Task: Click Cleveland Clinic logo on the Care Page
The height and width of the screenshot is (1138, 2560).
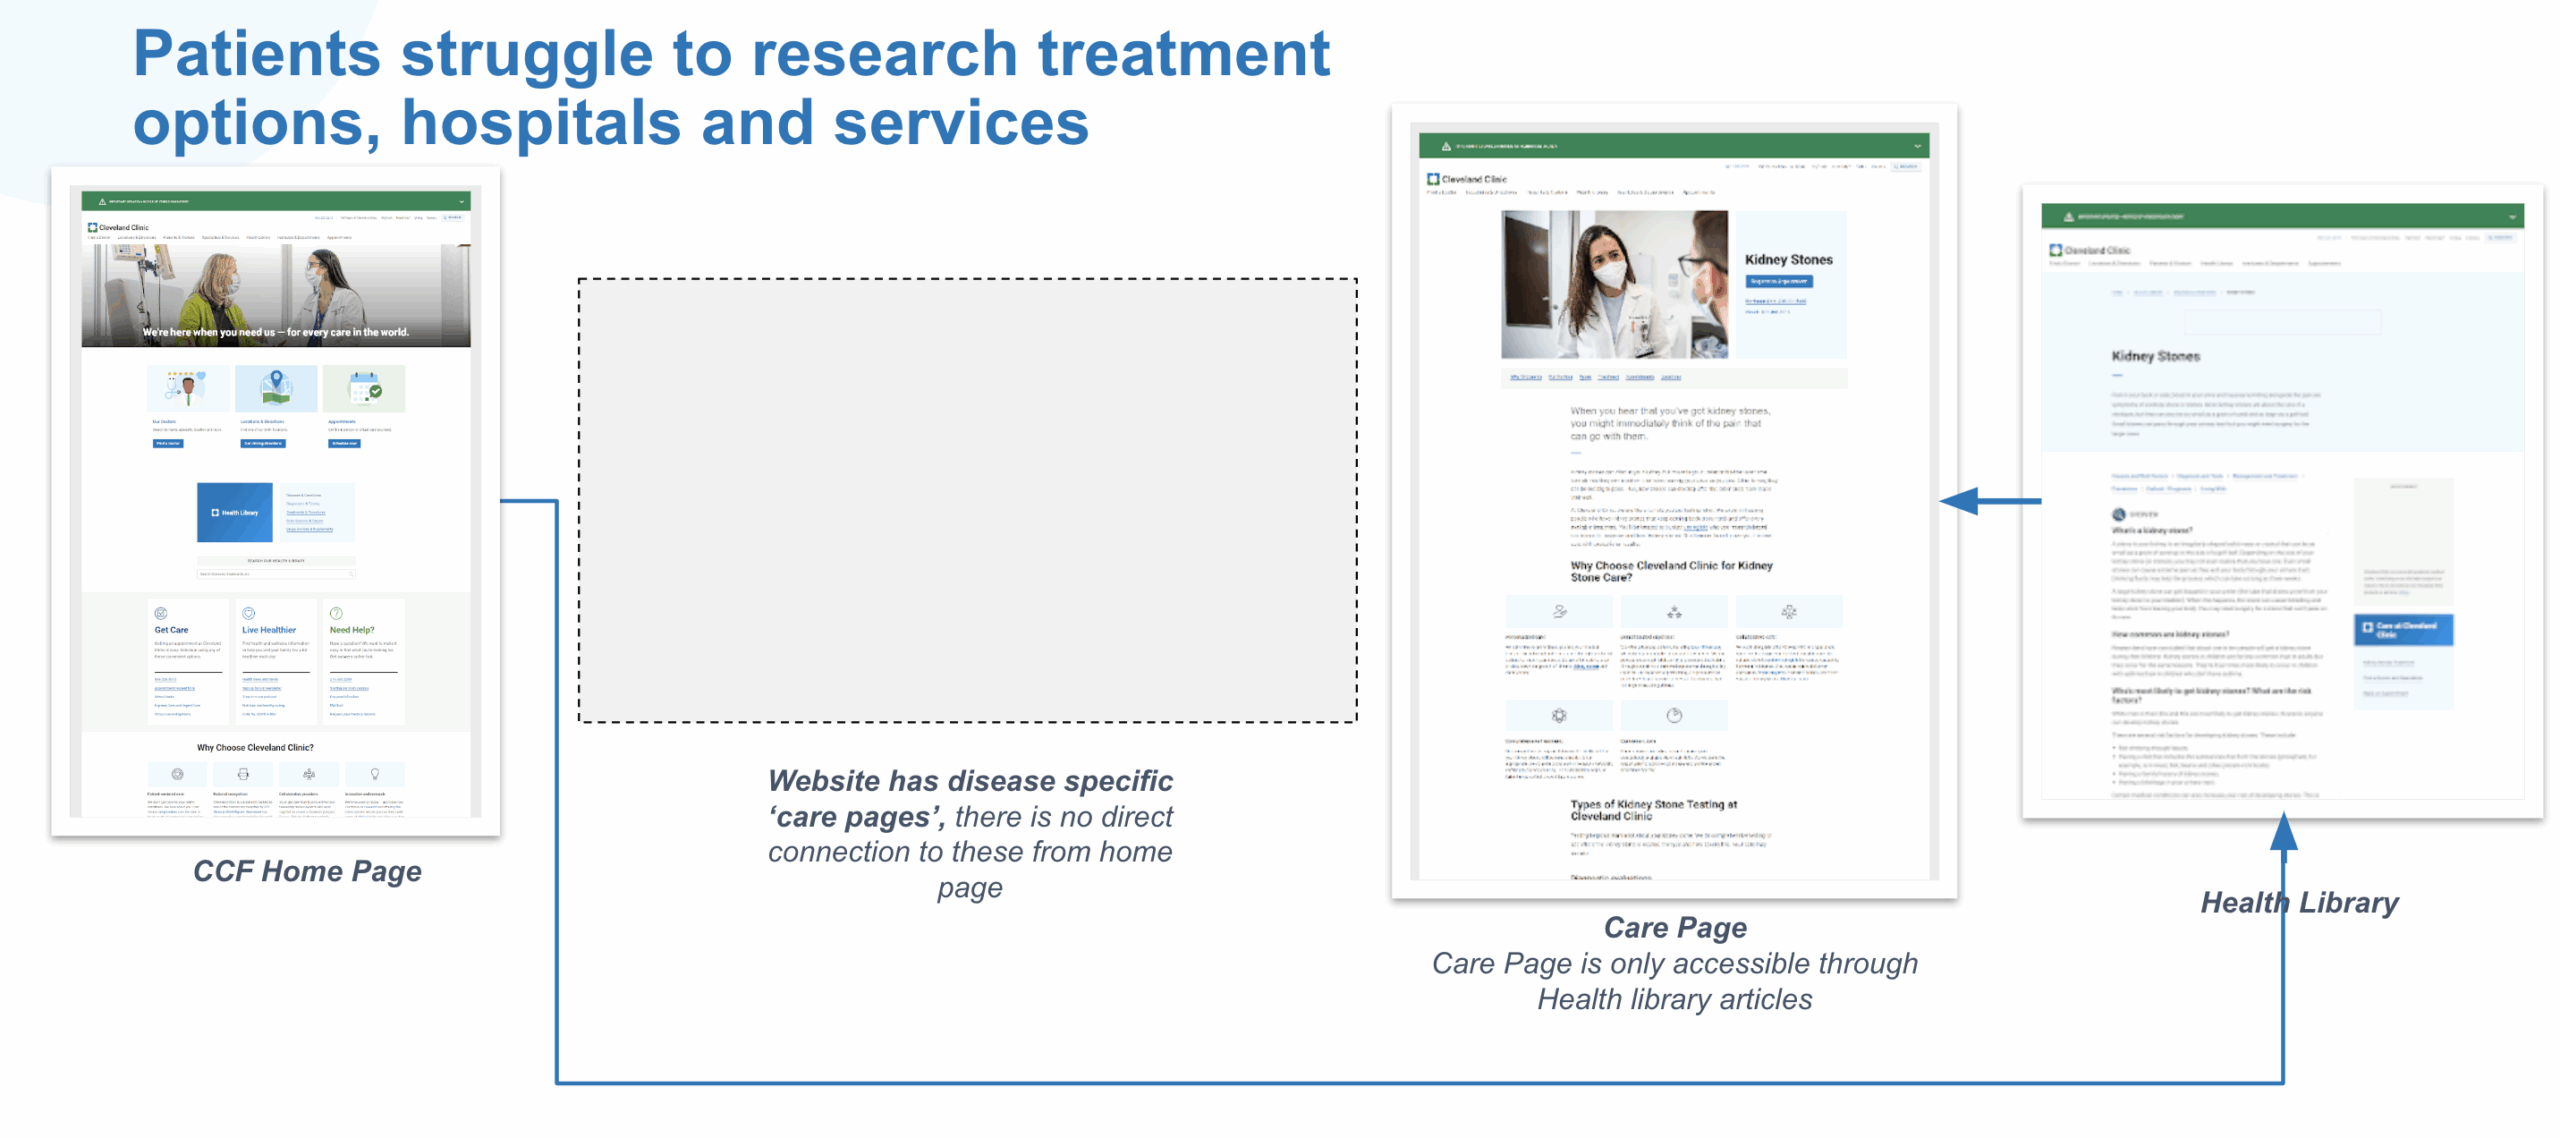Action: pyautogui.click(x=1466, y=179)
